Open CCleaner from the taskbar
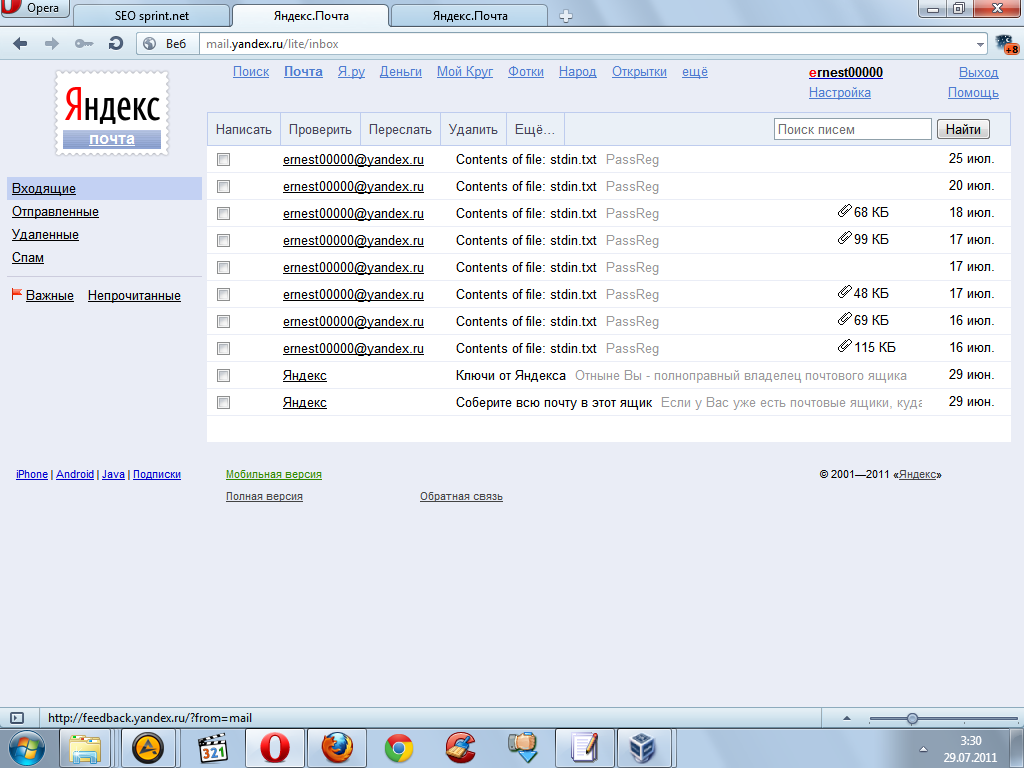Screen dimensions: 1024x768 pyautogui.click(x=461, y=748)
